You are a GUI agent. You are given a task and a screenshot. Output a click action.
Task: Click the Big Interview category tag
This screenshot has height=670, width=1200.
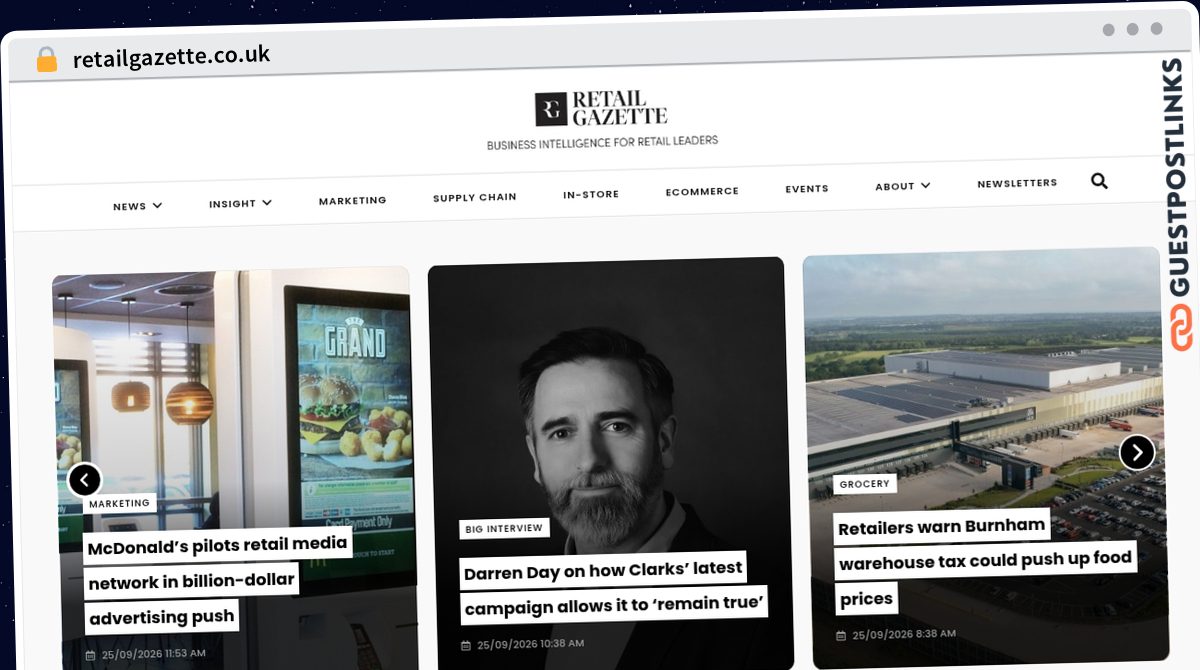click(x=504, y=528)
